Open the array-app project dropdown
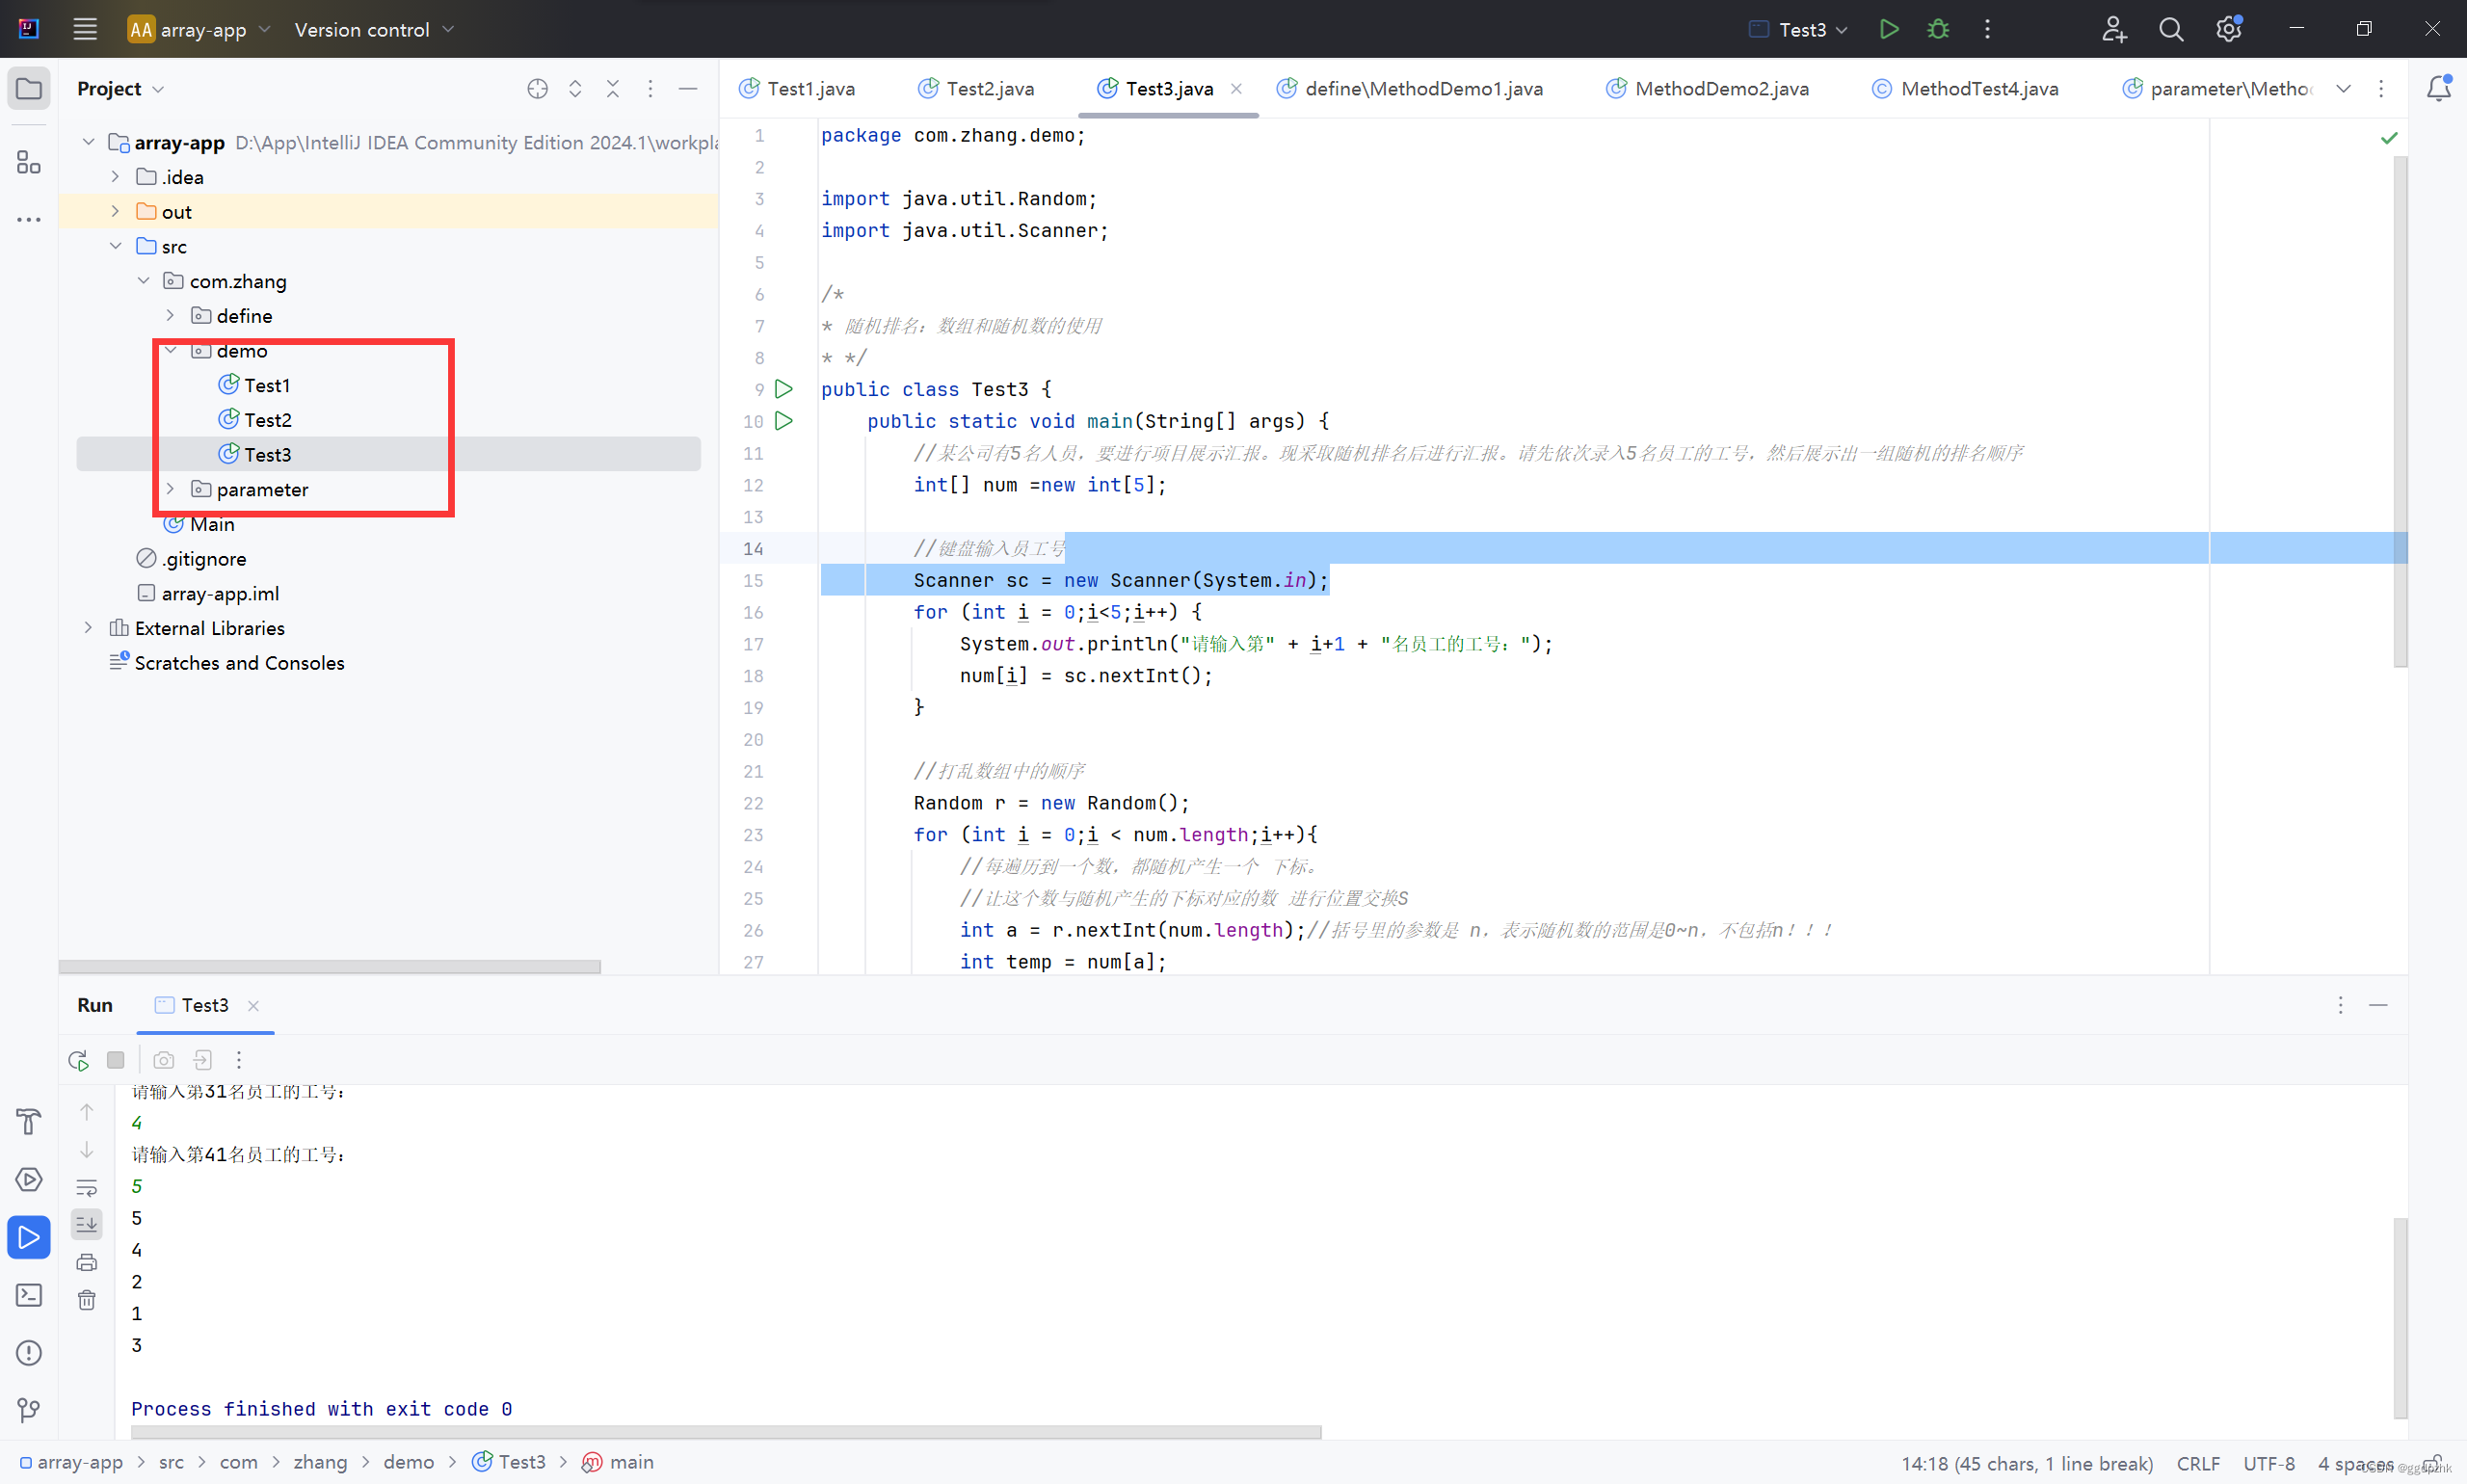The width and height of the screenshot is (2467, 1484). point(200,29)
